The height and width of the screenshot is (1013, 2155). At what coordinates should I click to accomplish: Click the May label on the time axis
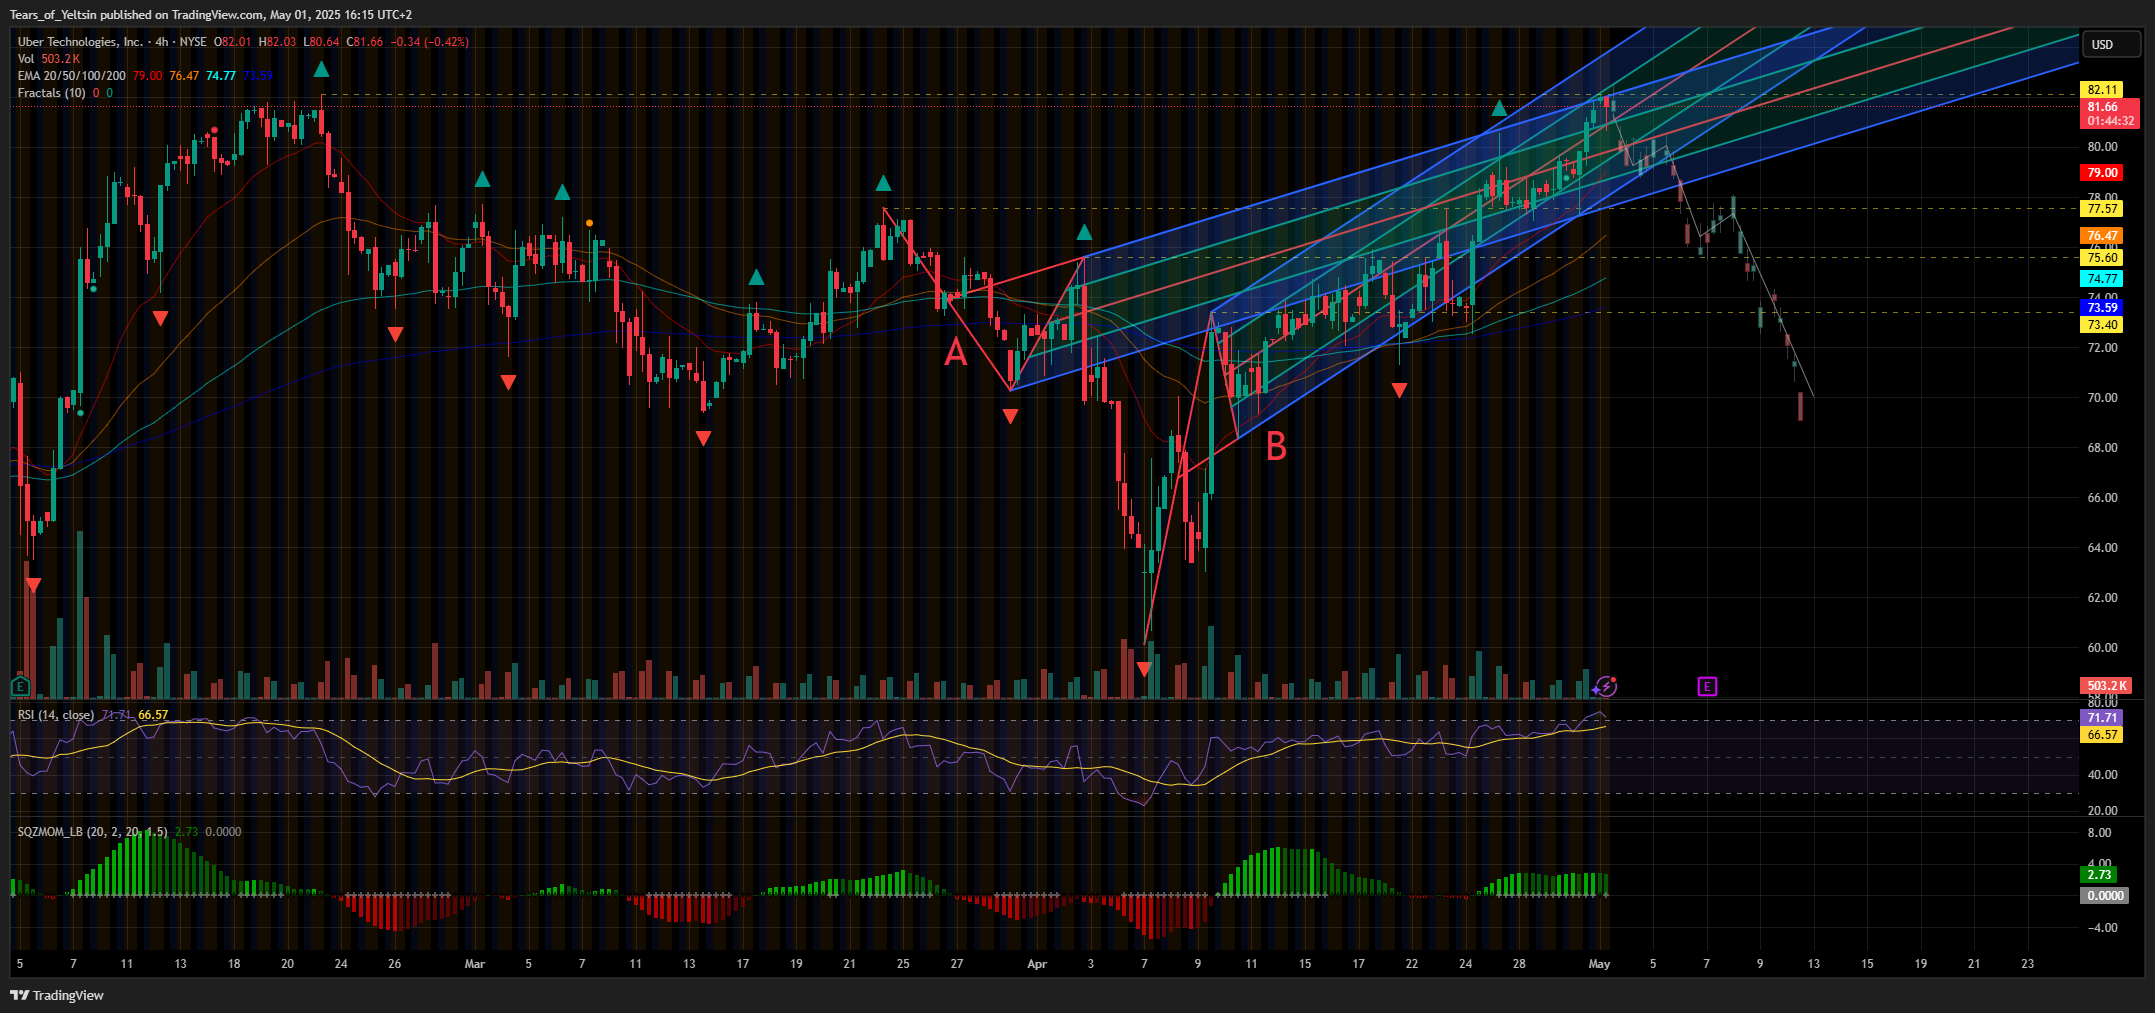click(x=1599, y=964)
